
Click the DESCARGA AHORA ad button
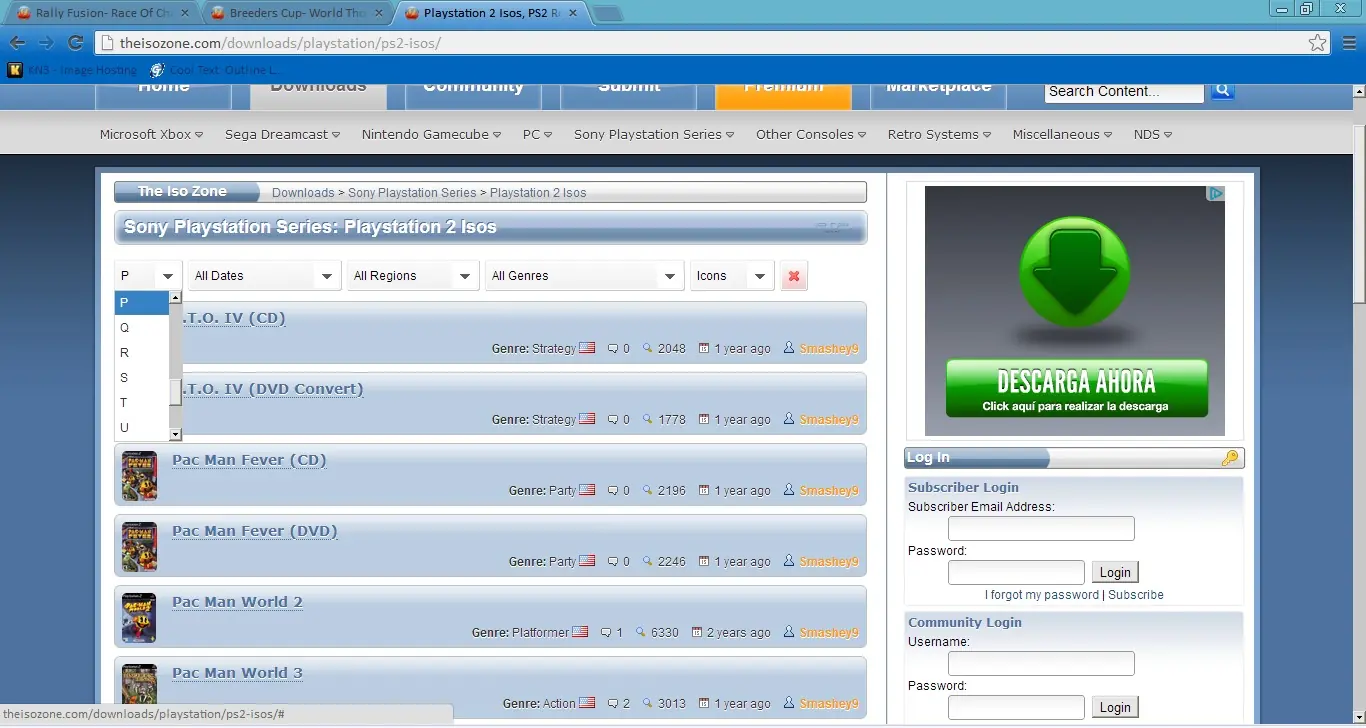click(1077, 388)
